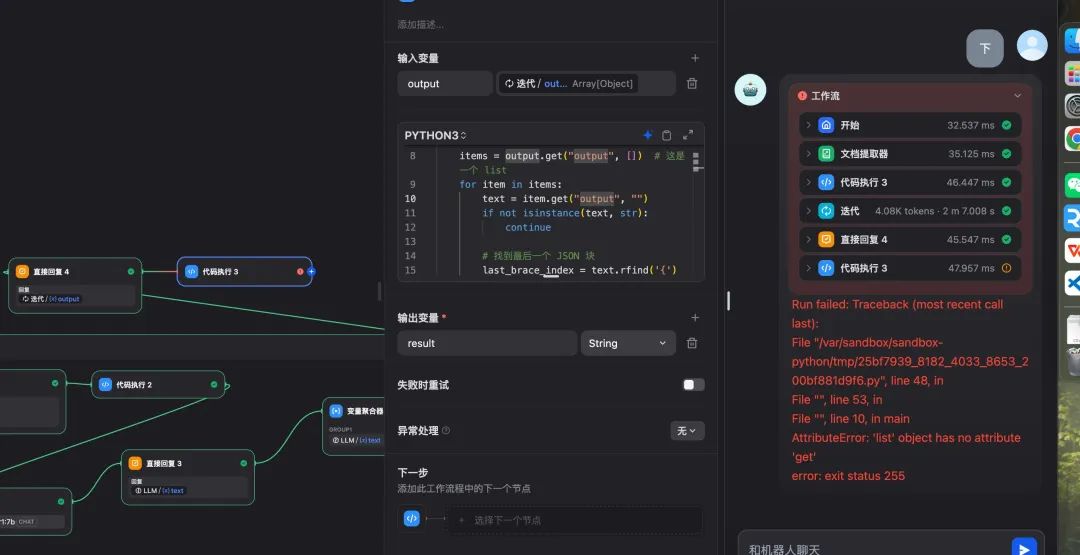Generate code with the blue sparkle icon
This screenshot has width=1080, height=555.
(647, 135)
